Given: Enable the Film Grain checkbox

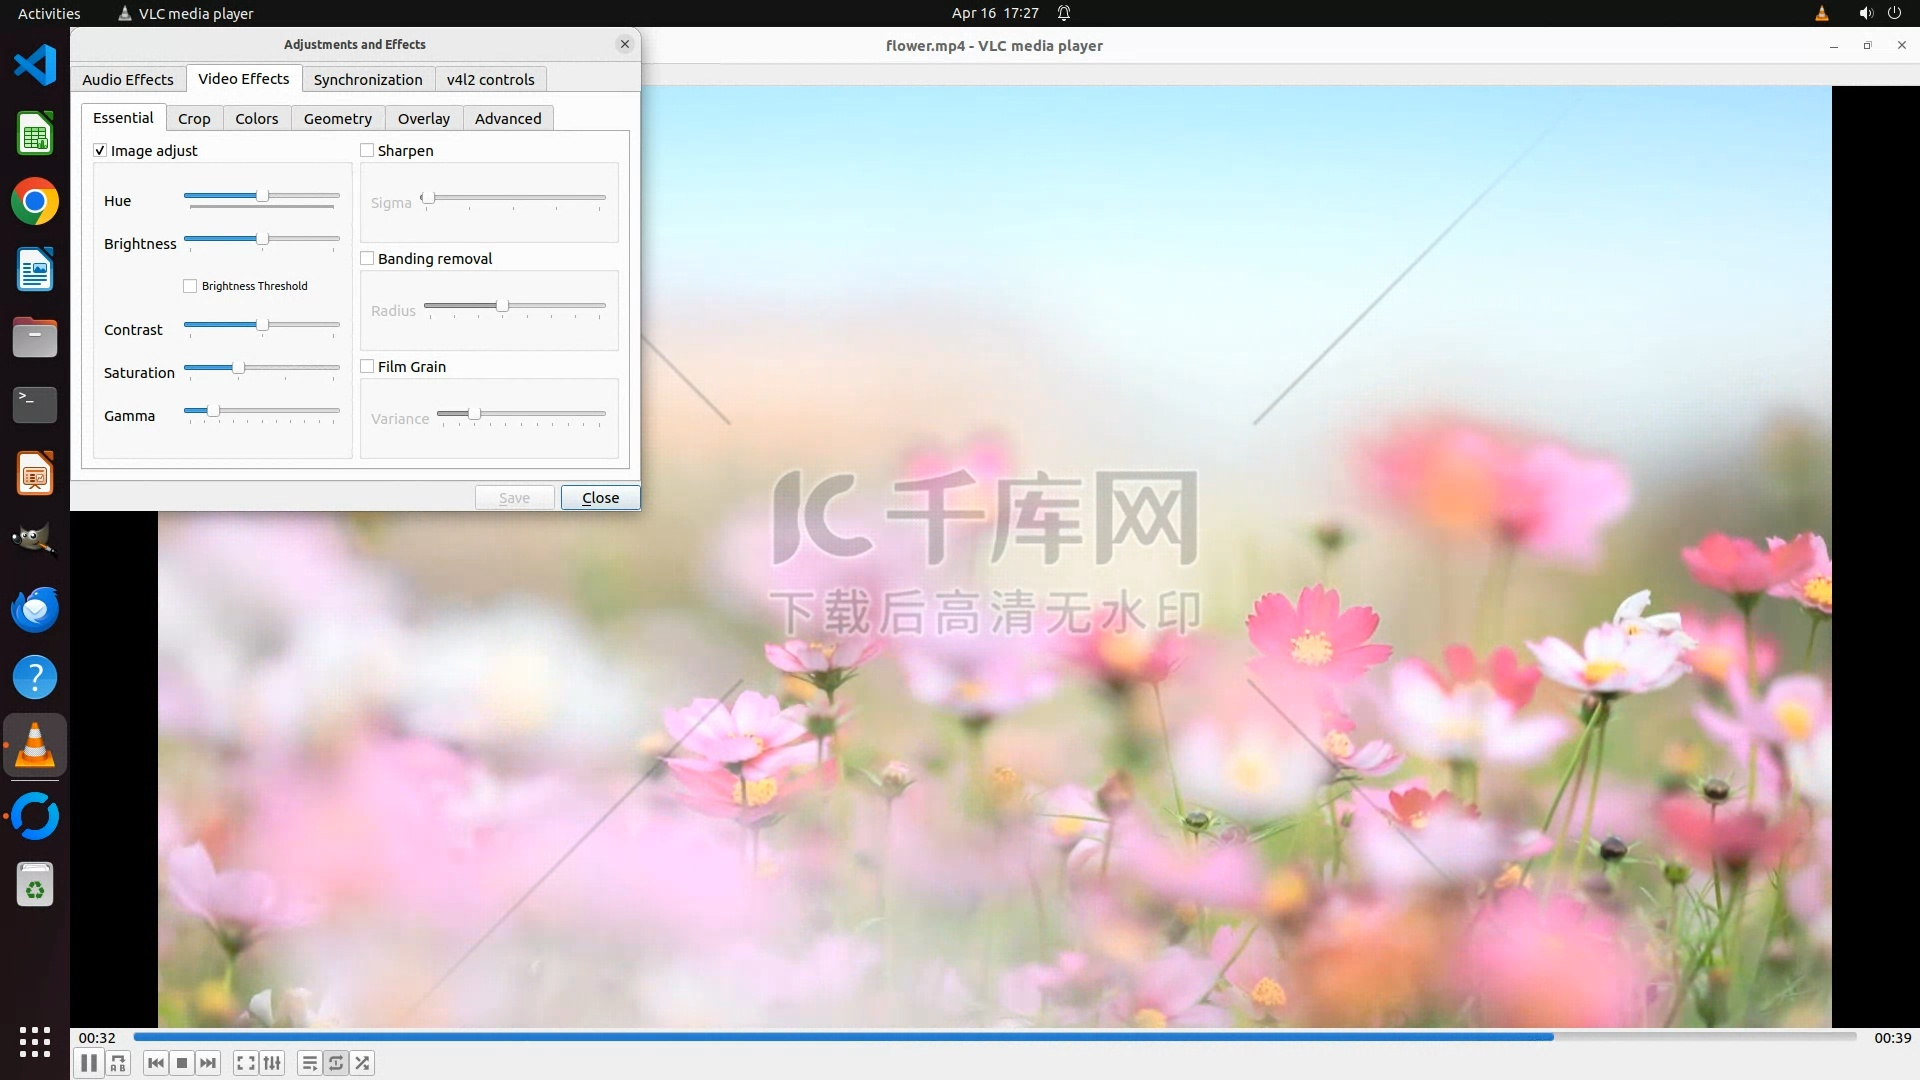Looking at the screenshot, I should (x=367, y=366).
